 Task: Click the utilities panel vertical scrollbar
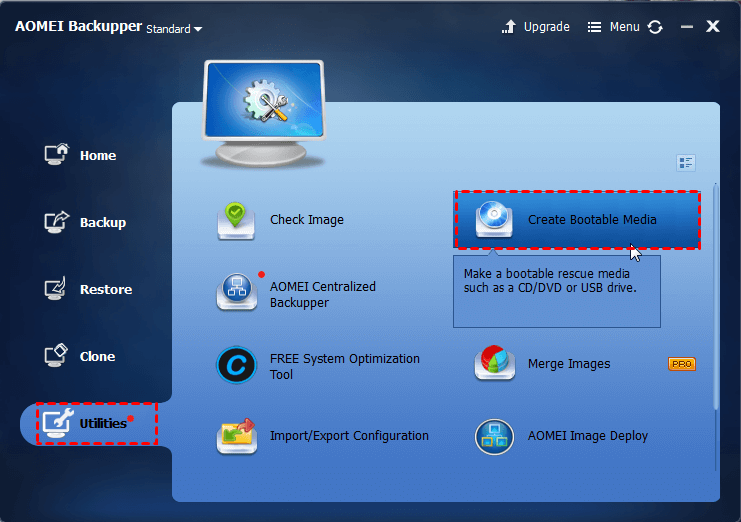715,296
